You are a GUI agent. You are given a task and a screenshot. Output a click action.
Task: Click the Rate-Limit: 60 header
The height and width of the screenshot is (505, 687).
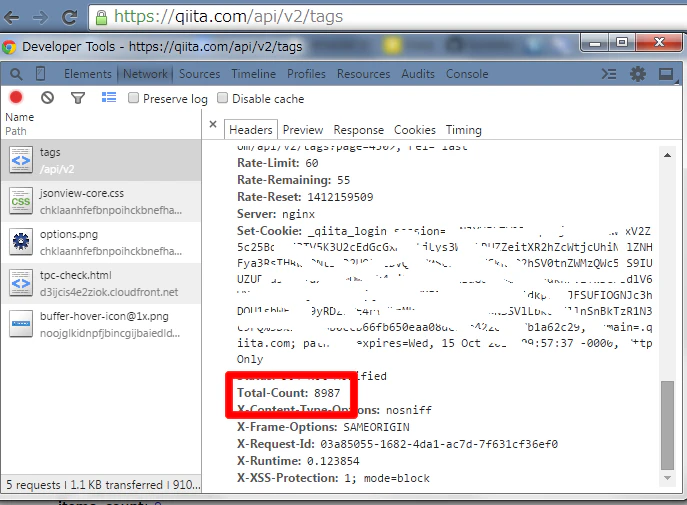(x=278, y=163)
